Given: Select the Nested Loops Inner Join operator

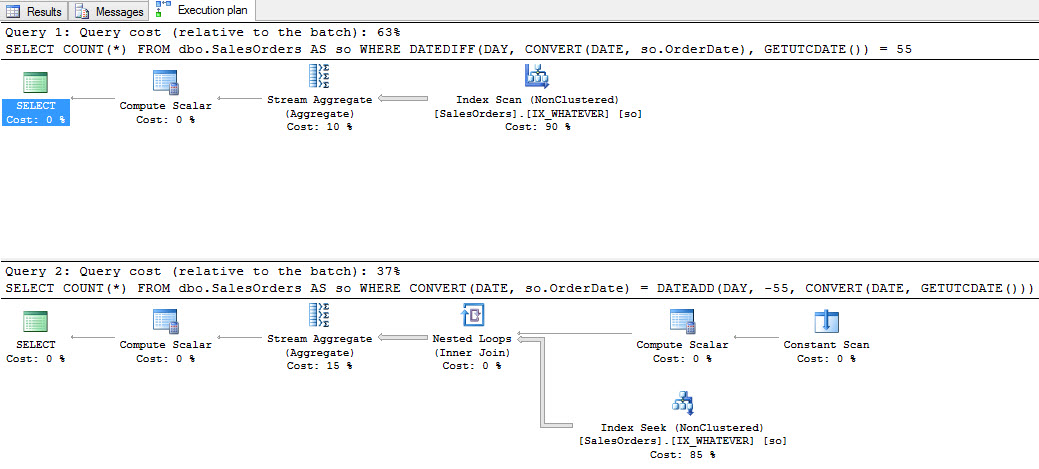Looking at the screenshot, I should coord(472,320).
